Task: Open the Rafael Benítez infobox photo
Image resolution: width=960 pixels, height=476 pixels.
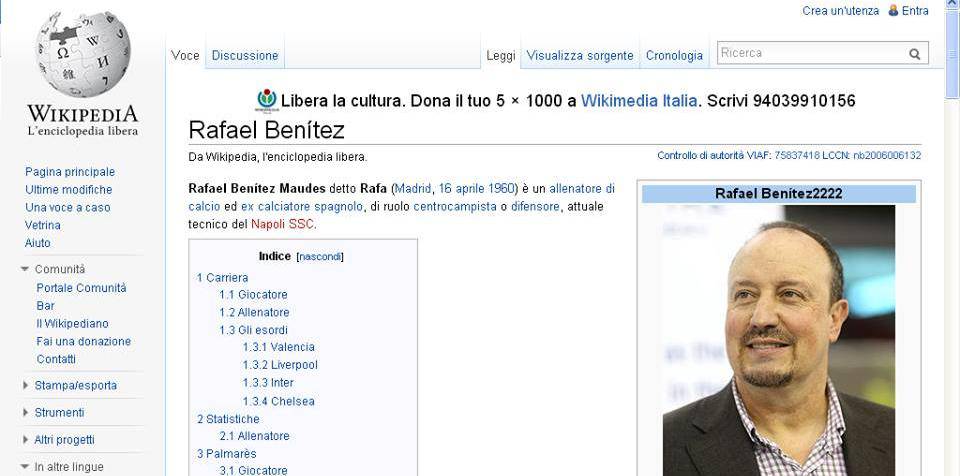Action: (x=779, y=341)
